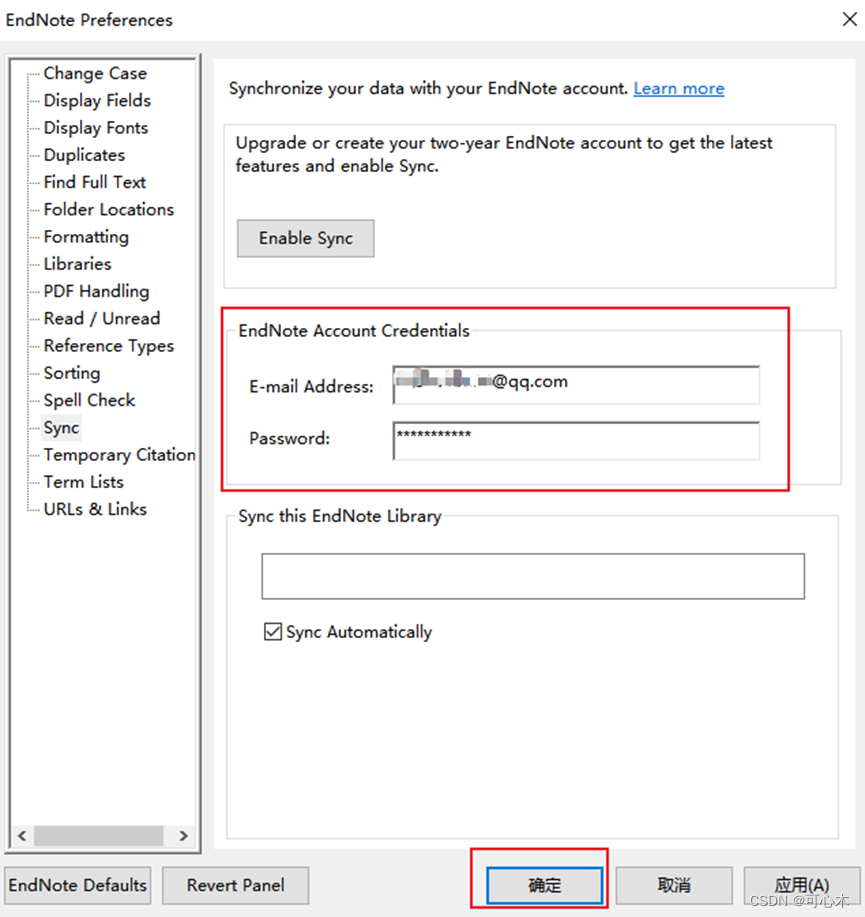Open Spell Check preferences

coord(89,400)
